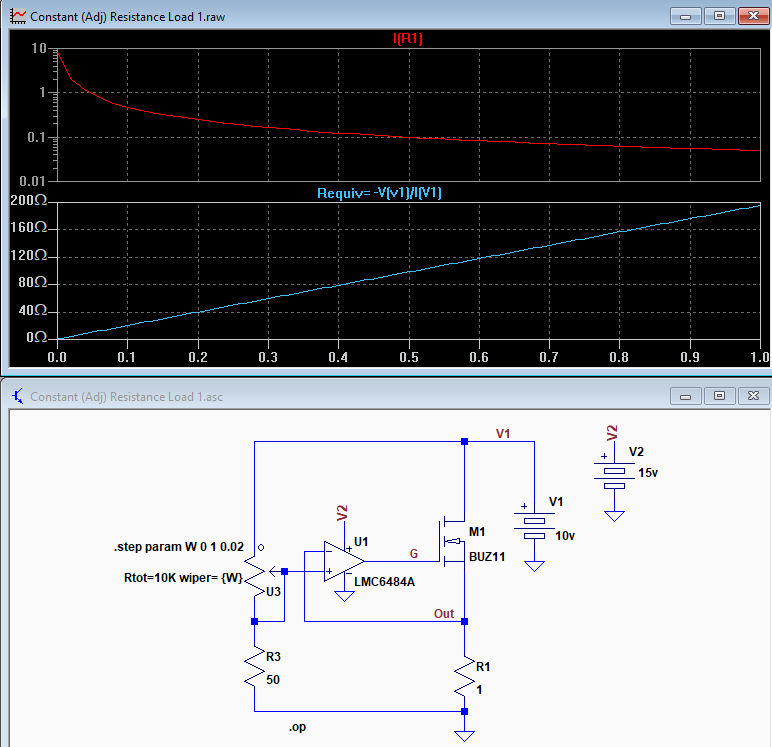Maximize the Resistance Load 1.asc window
The image size is (772, 747).
(x=719, y=396)
